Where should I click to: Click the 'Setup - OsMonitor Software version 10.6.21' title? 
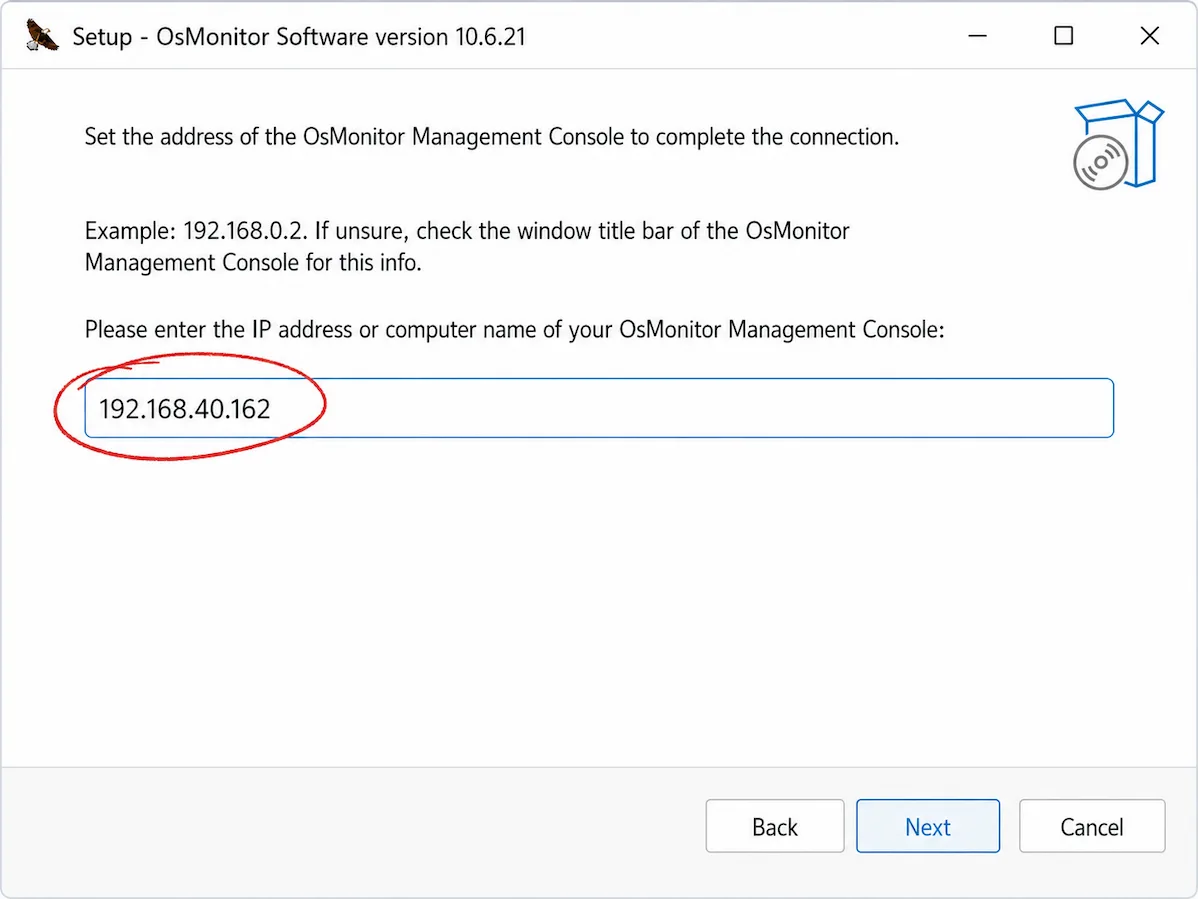pos(299,37)
